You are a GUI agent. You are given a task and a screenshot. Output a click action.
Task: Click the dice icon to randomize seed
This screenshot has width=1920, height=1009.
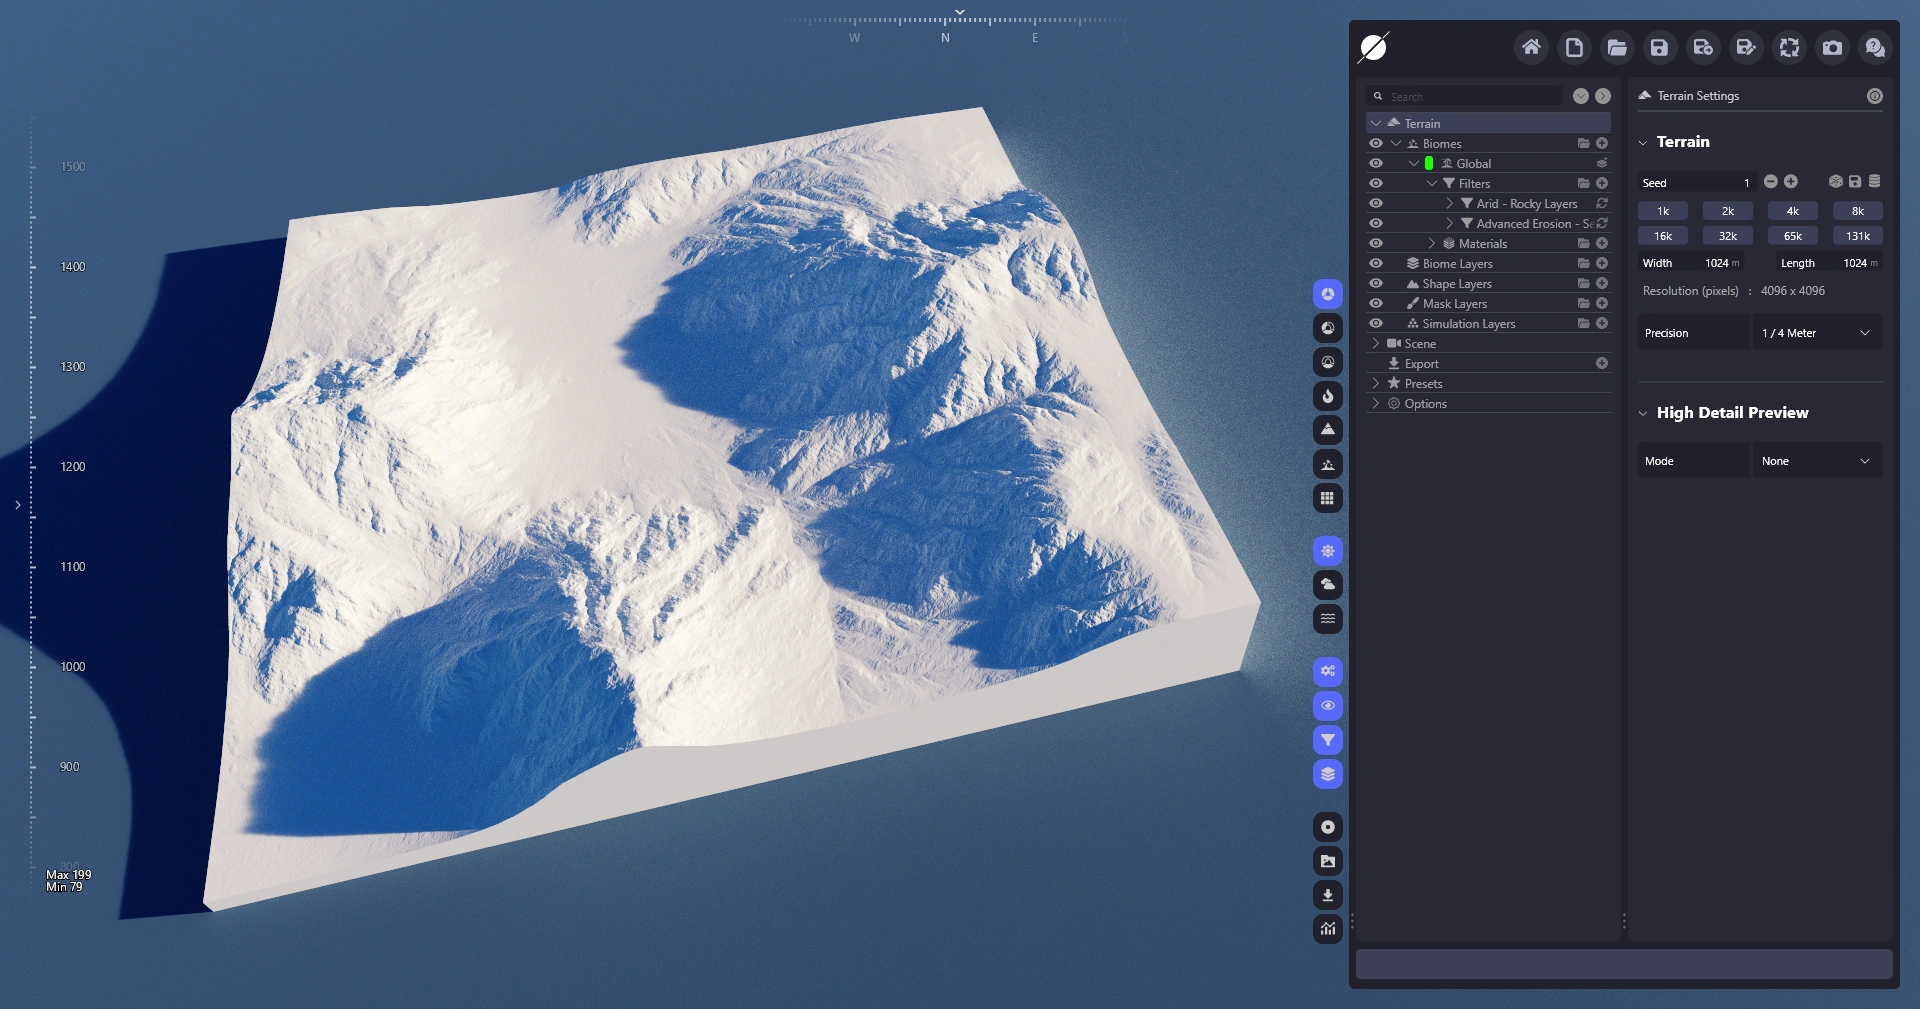coord(1835,182)
